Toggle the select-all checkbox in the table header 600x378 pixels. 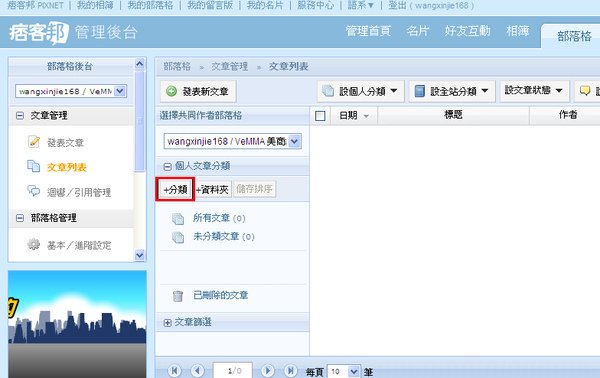[x=320, y=116]
